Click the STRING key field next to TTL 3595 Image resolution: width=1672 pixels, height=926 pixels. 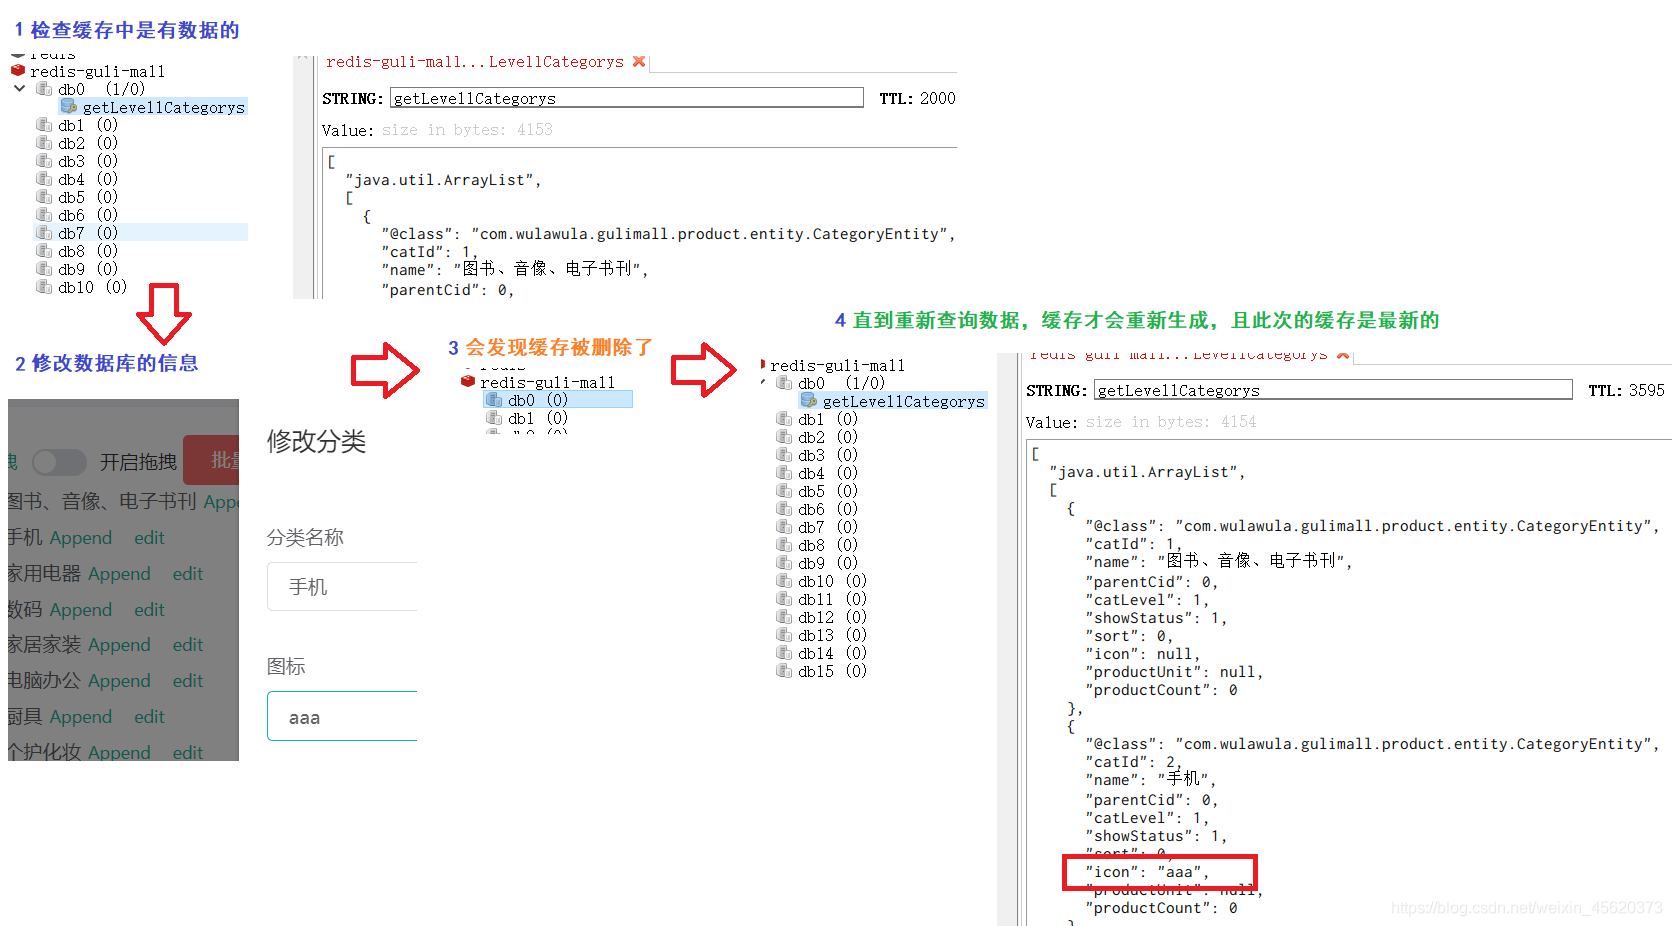click(1333, 390)
